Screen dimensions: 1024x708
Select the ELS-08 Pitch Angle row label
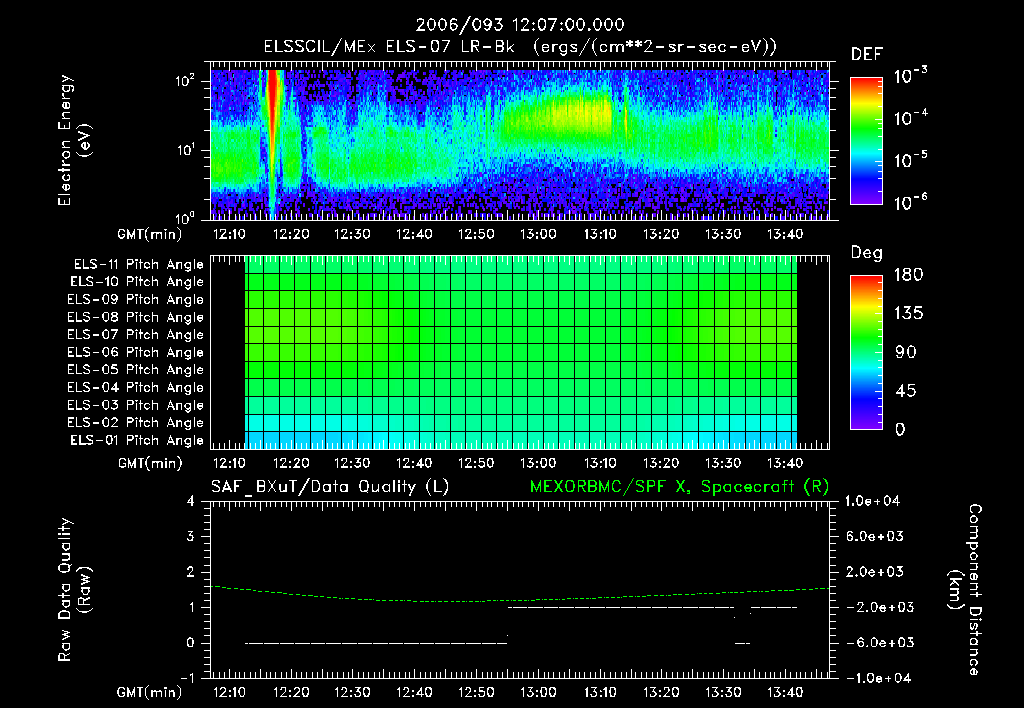pyautogui.click(x=136, y=317)
